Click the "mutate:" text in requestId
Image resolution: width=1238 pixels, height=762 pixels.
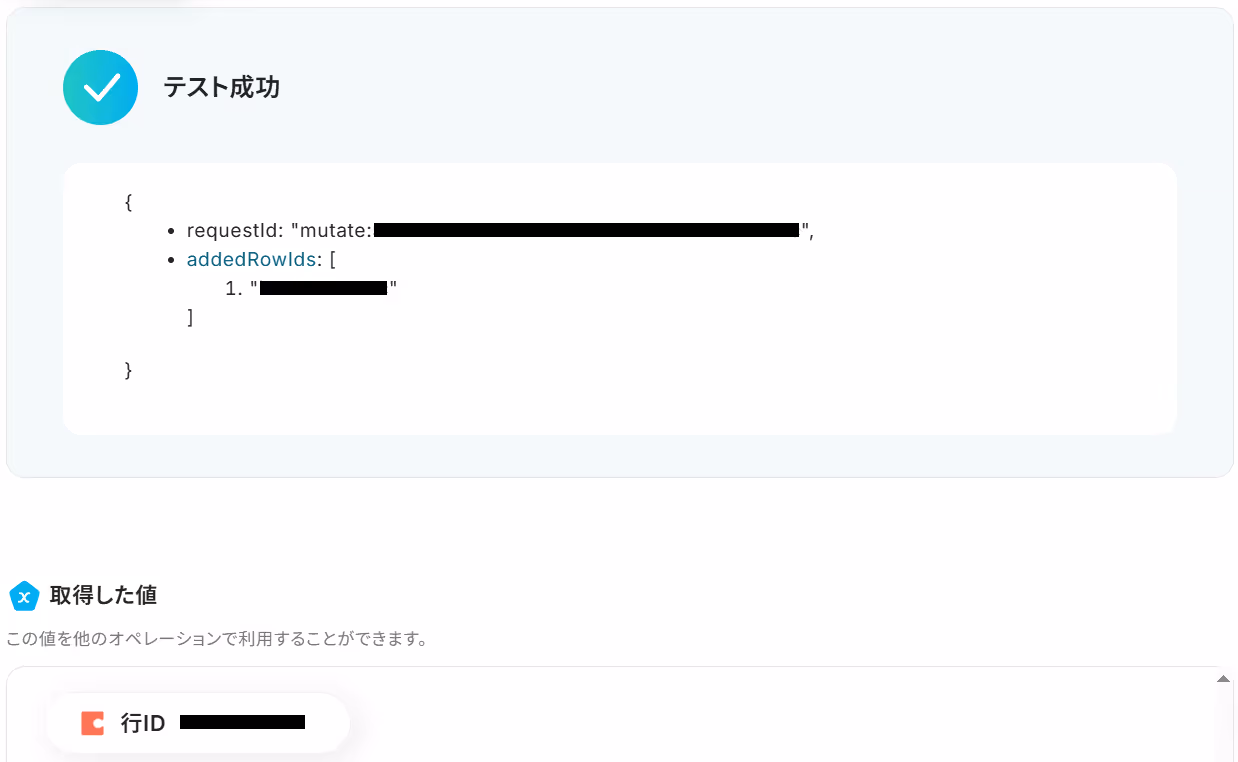click(x=335, y=230)
